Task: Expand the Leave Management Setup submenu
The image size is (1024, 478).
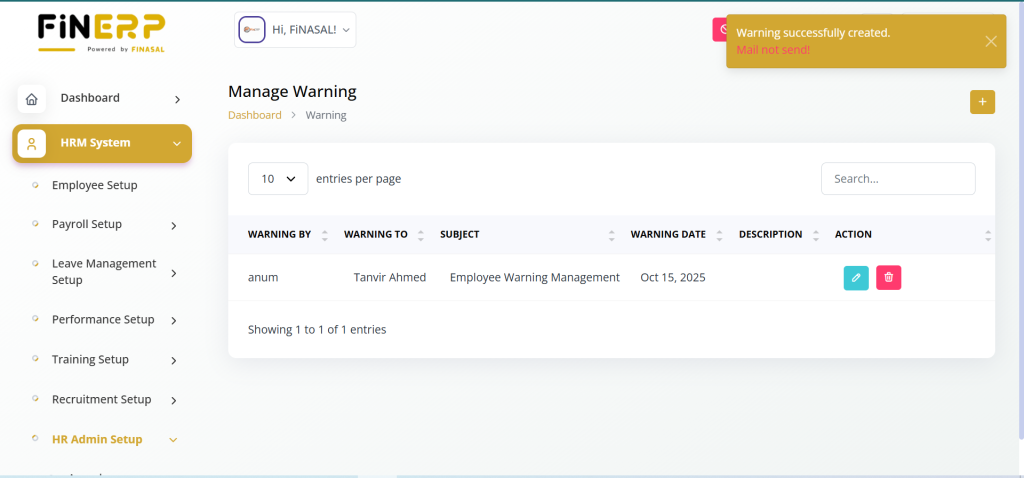Action: click(x=173, y=272)
